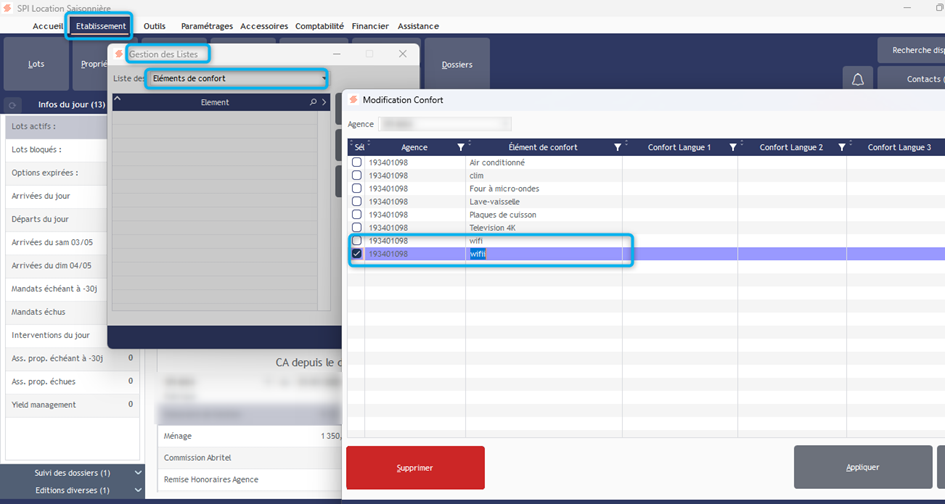Open the Confort Langue 2 filter funnel

841,147
